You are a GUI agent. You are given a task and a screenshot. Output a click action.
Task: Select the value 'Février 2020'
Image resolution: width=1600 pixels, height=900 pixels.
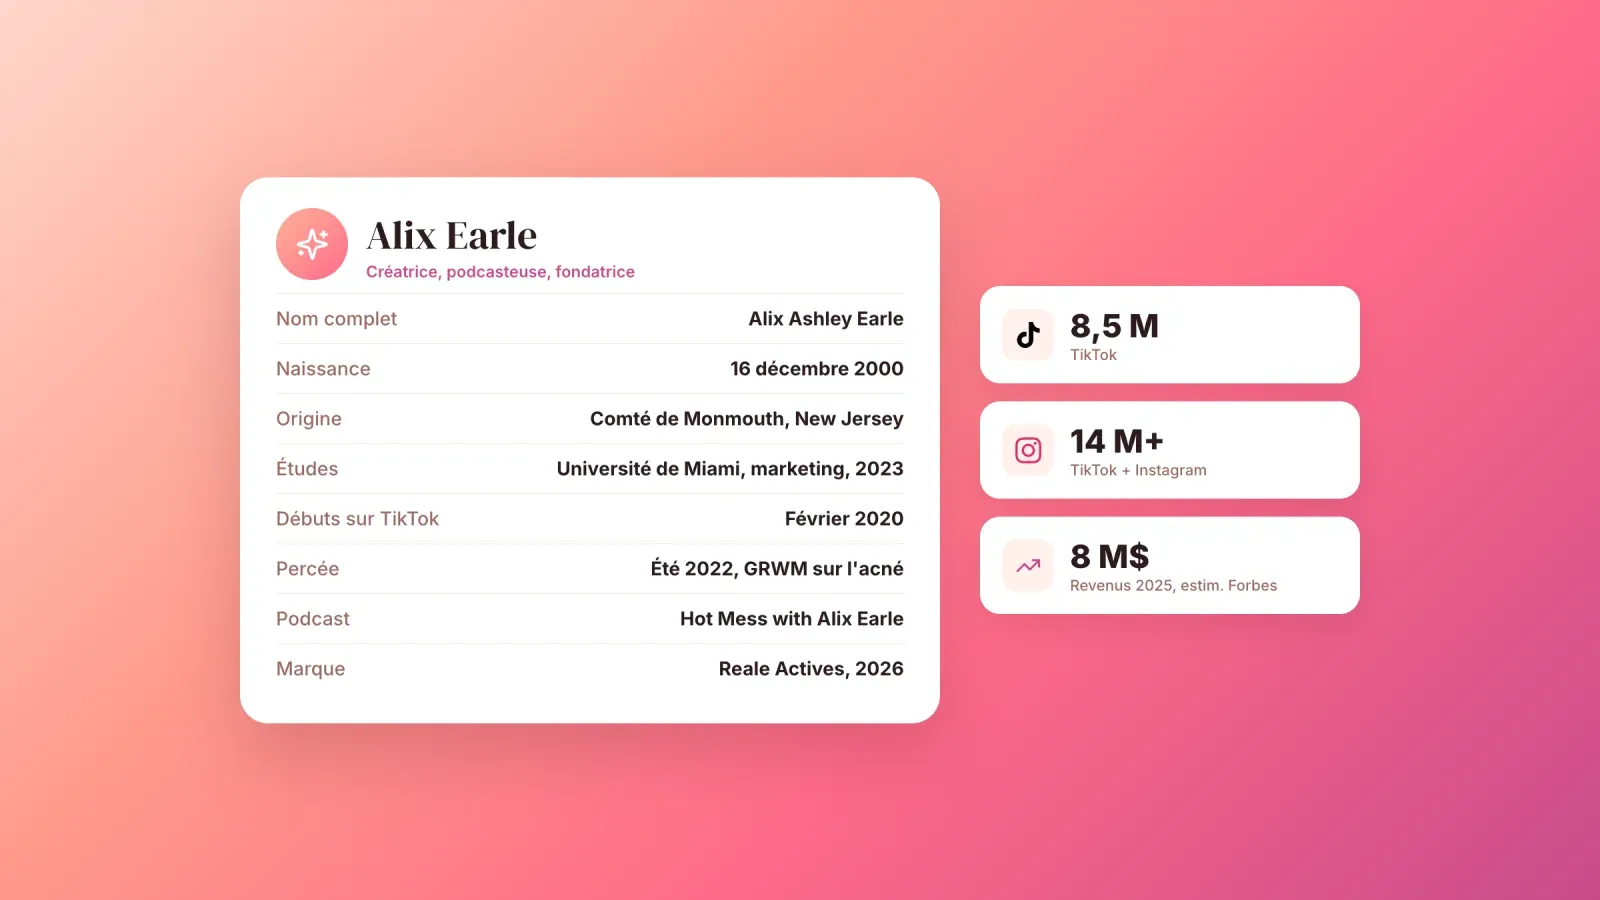844,519
